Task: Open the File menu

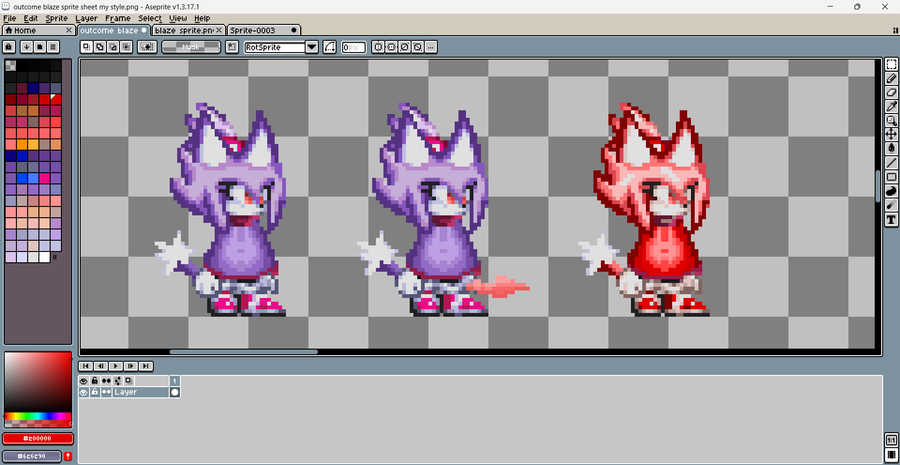Action: pyautogui.click(x=9, y=18)
